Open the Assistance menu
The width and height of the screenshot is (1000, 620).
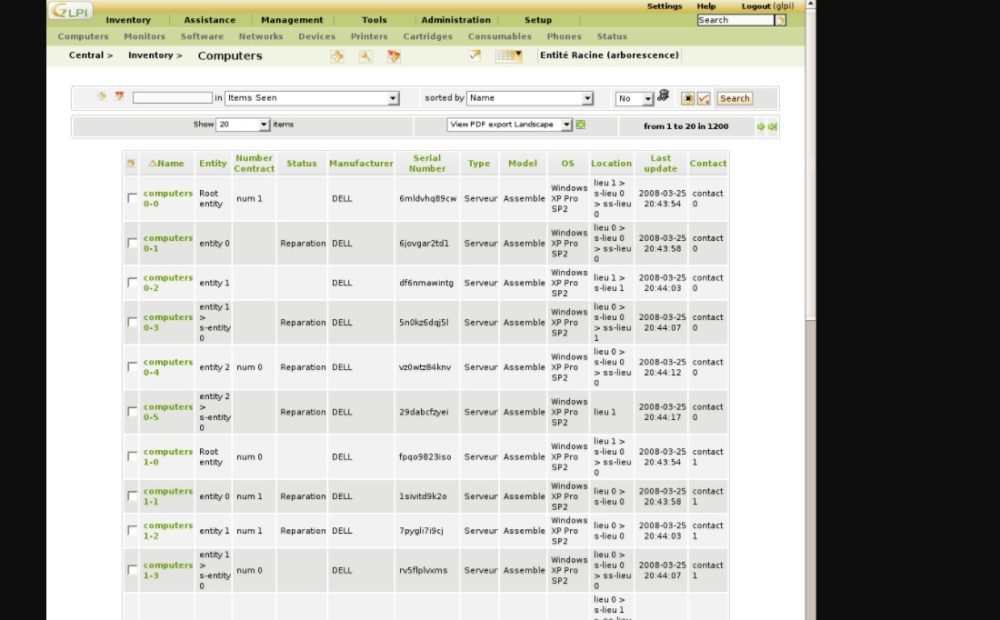point(209,20)
